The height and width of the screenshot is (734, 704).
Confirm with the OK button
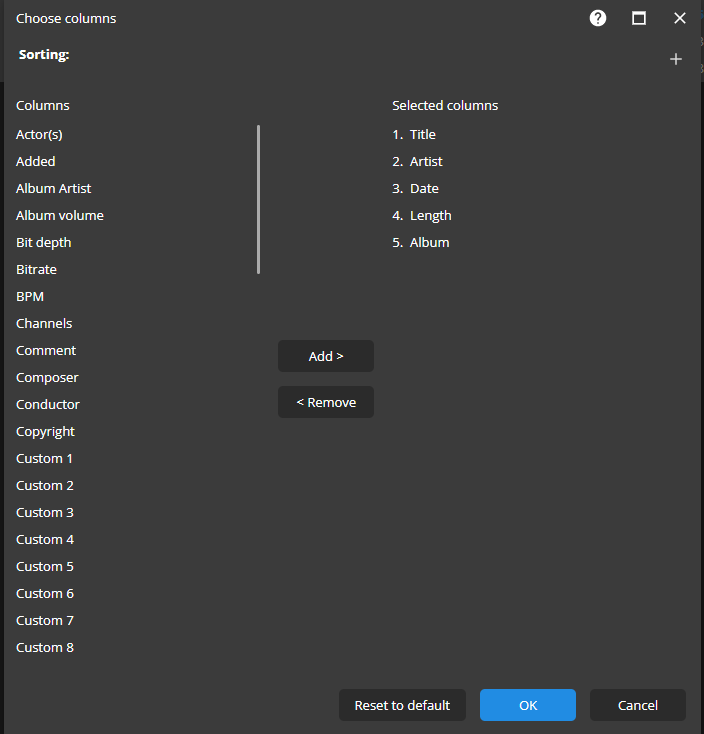528,705
